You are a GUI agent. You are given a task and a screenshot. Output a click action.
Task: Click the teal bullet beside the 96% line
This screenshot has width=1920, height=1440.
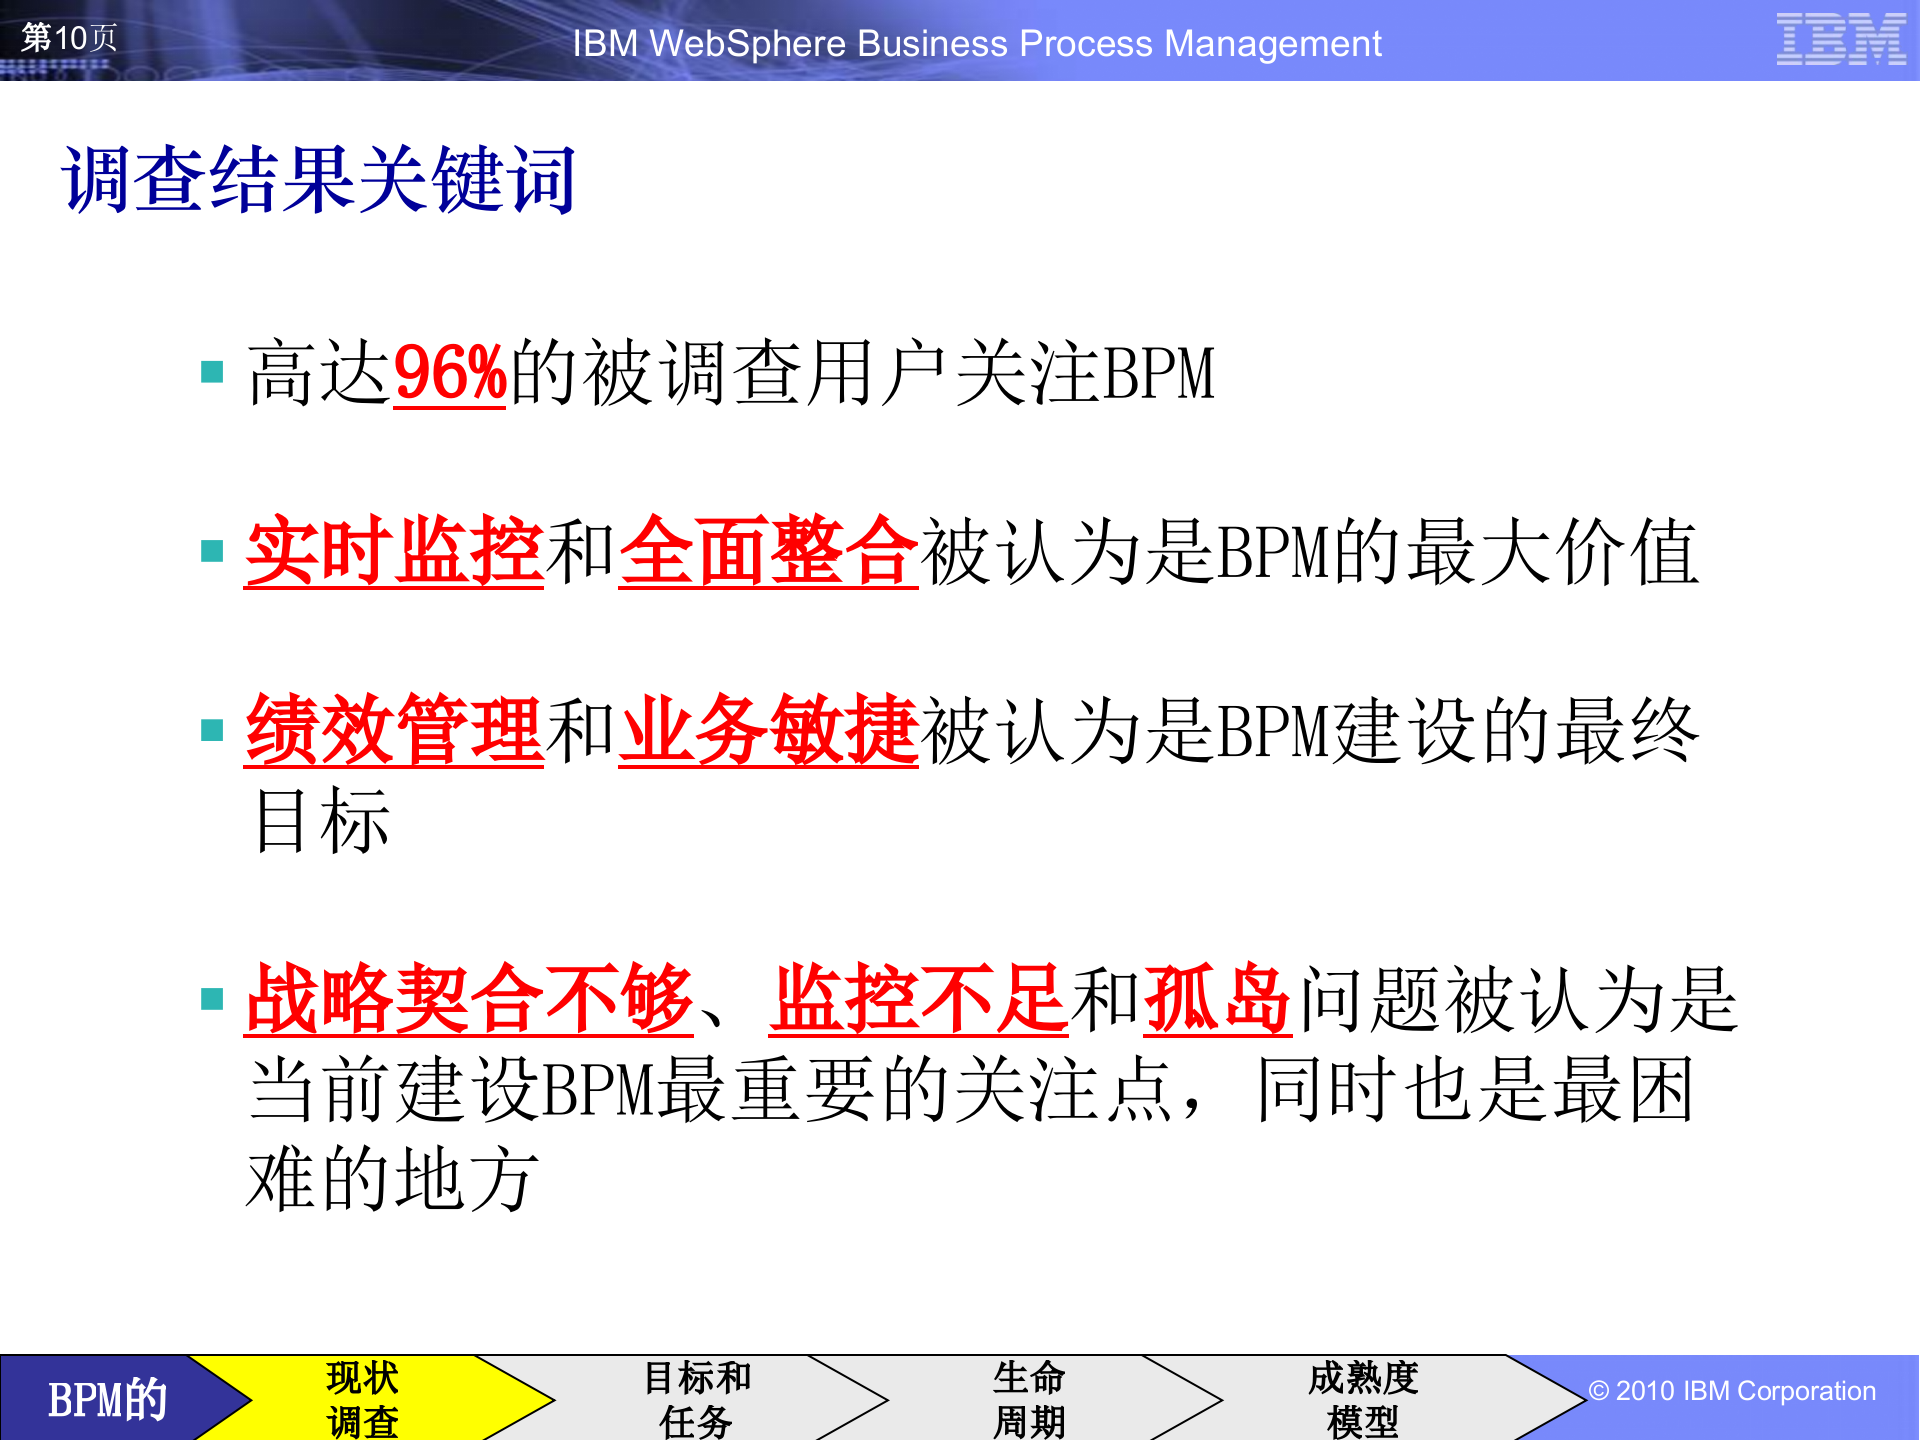(210, 370)
